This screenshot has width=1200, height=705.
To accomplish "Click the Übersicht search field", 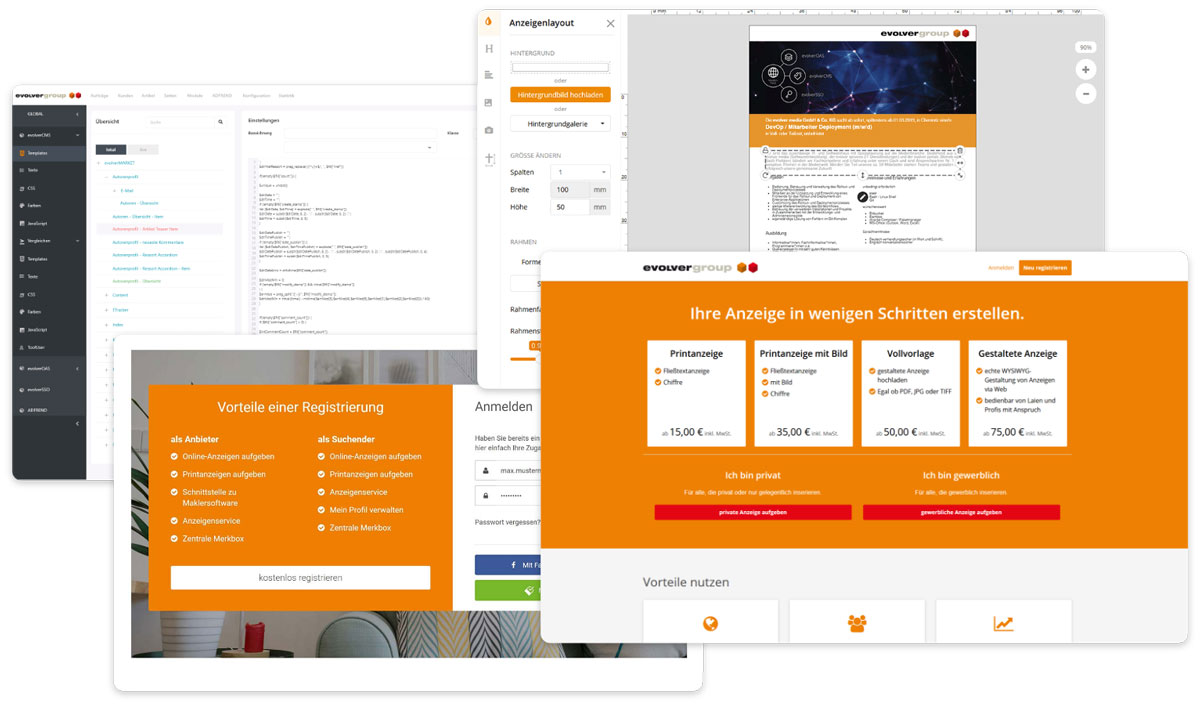I will 180,122.
